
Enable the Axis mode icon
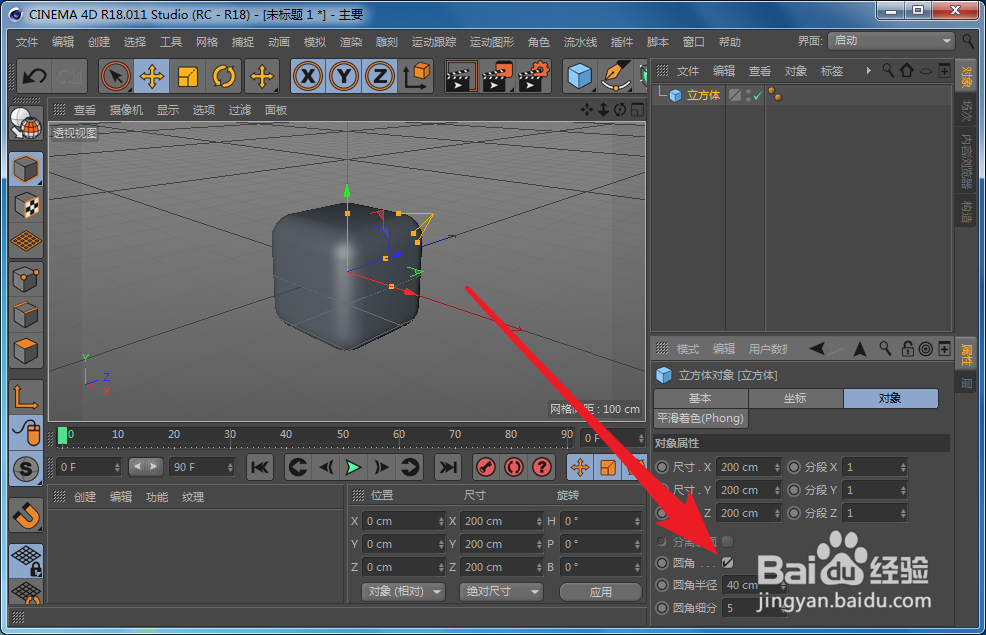[26, 396]
